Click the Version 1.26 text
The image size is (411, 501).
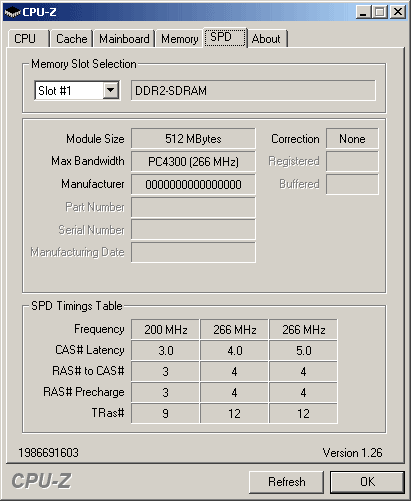352,453
